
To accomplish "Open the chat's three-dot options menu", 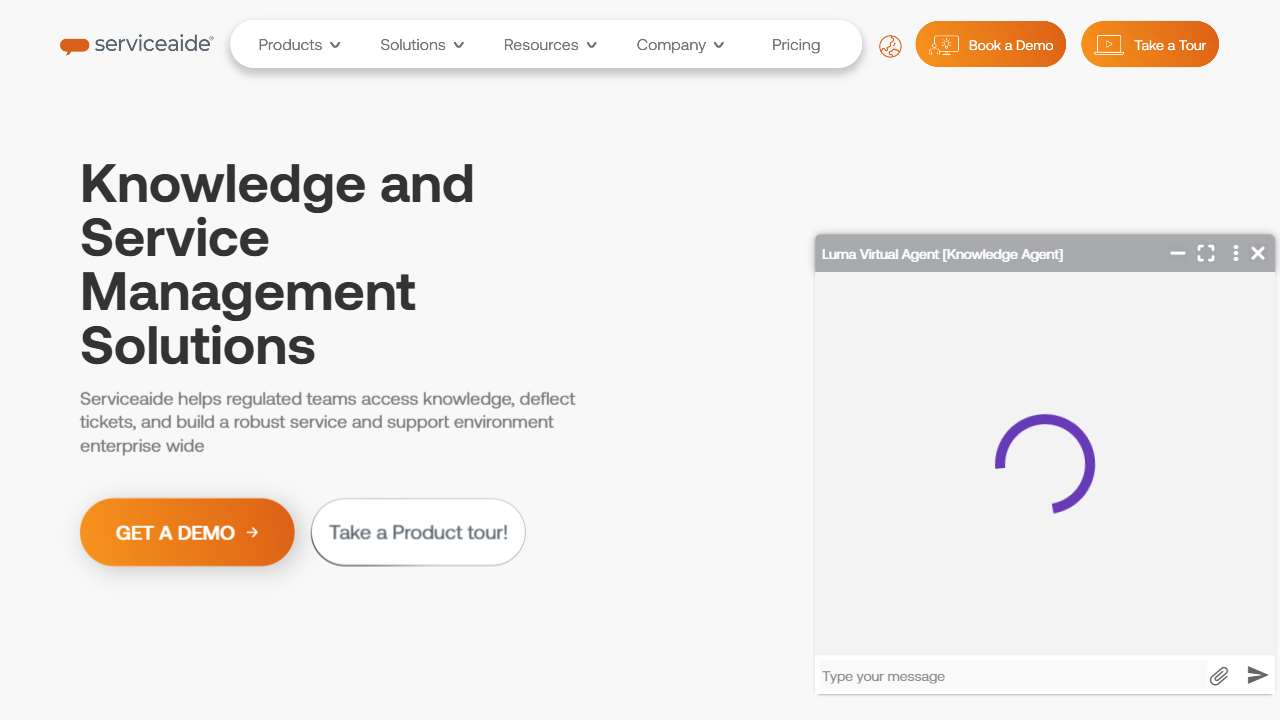I will [x=1236, y=254].
